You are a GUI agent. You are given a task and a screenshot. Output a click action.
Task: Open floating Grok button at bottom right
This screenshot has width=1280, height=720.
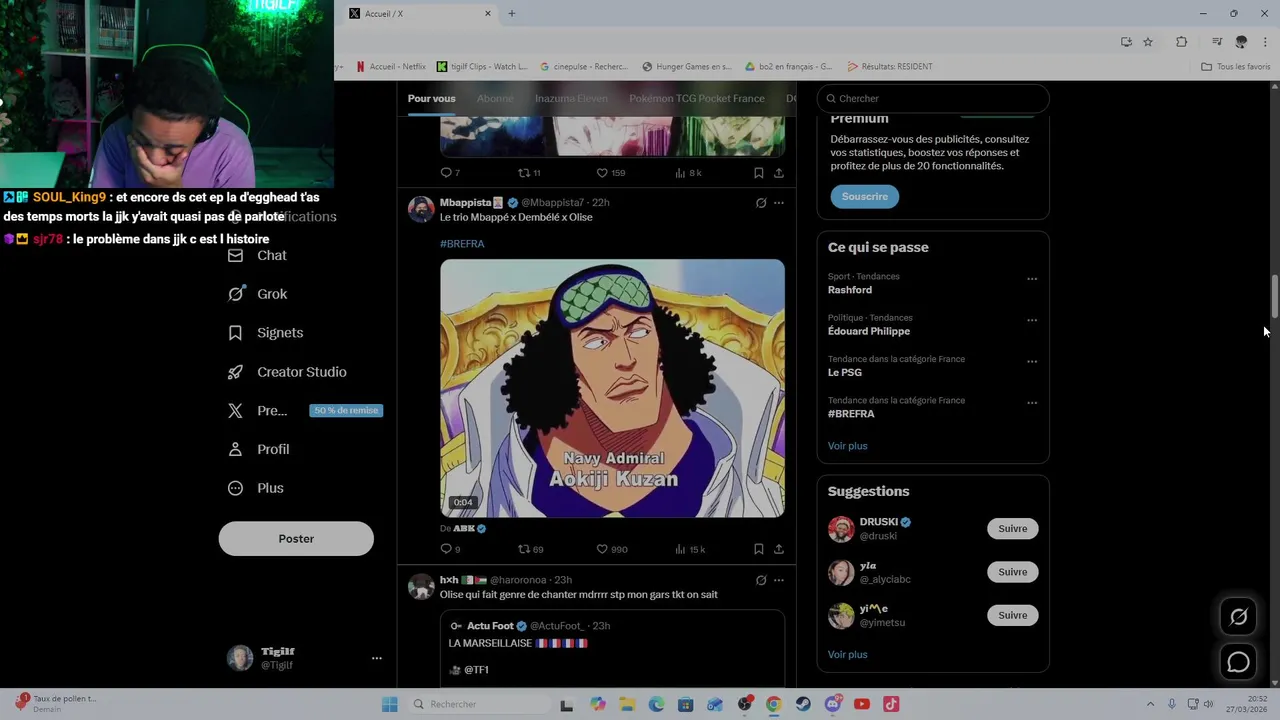(x=1238, y=617)
